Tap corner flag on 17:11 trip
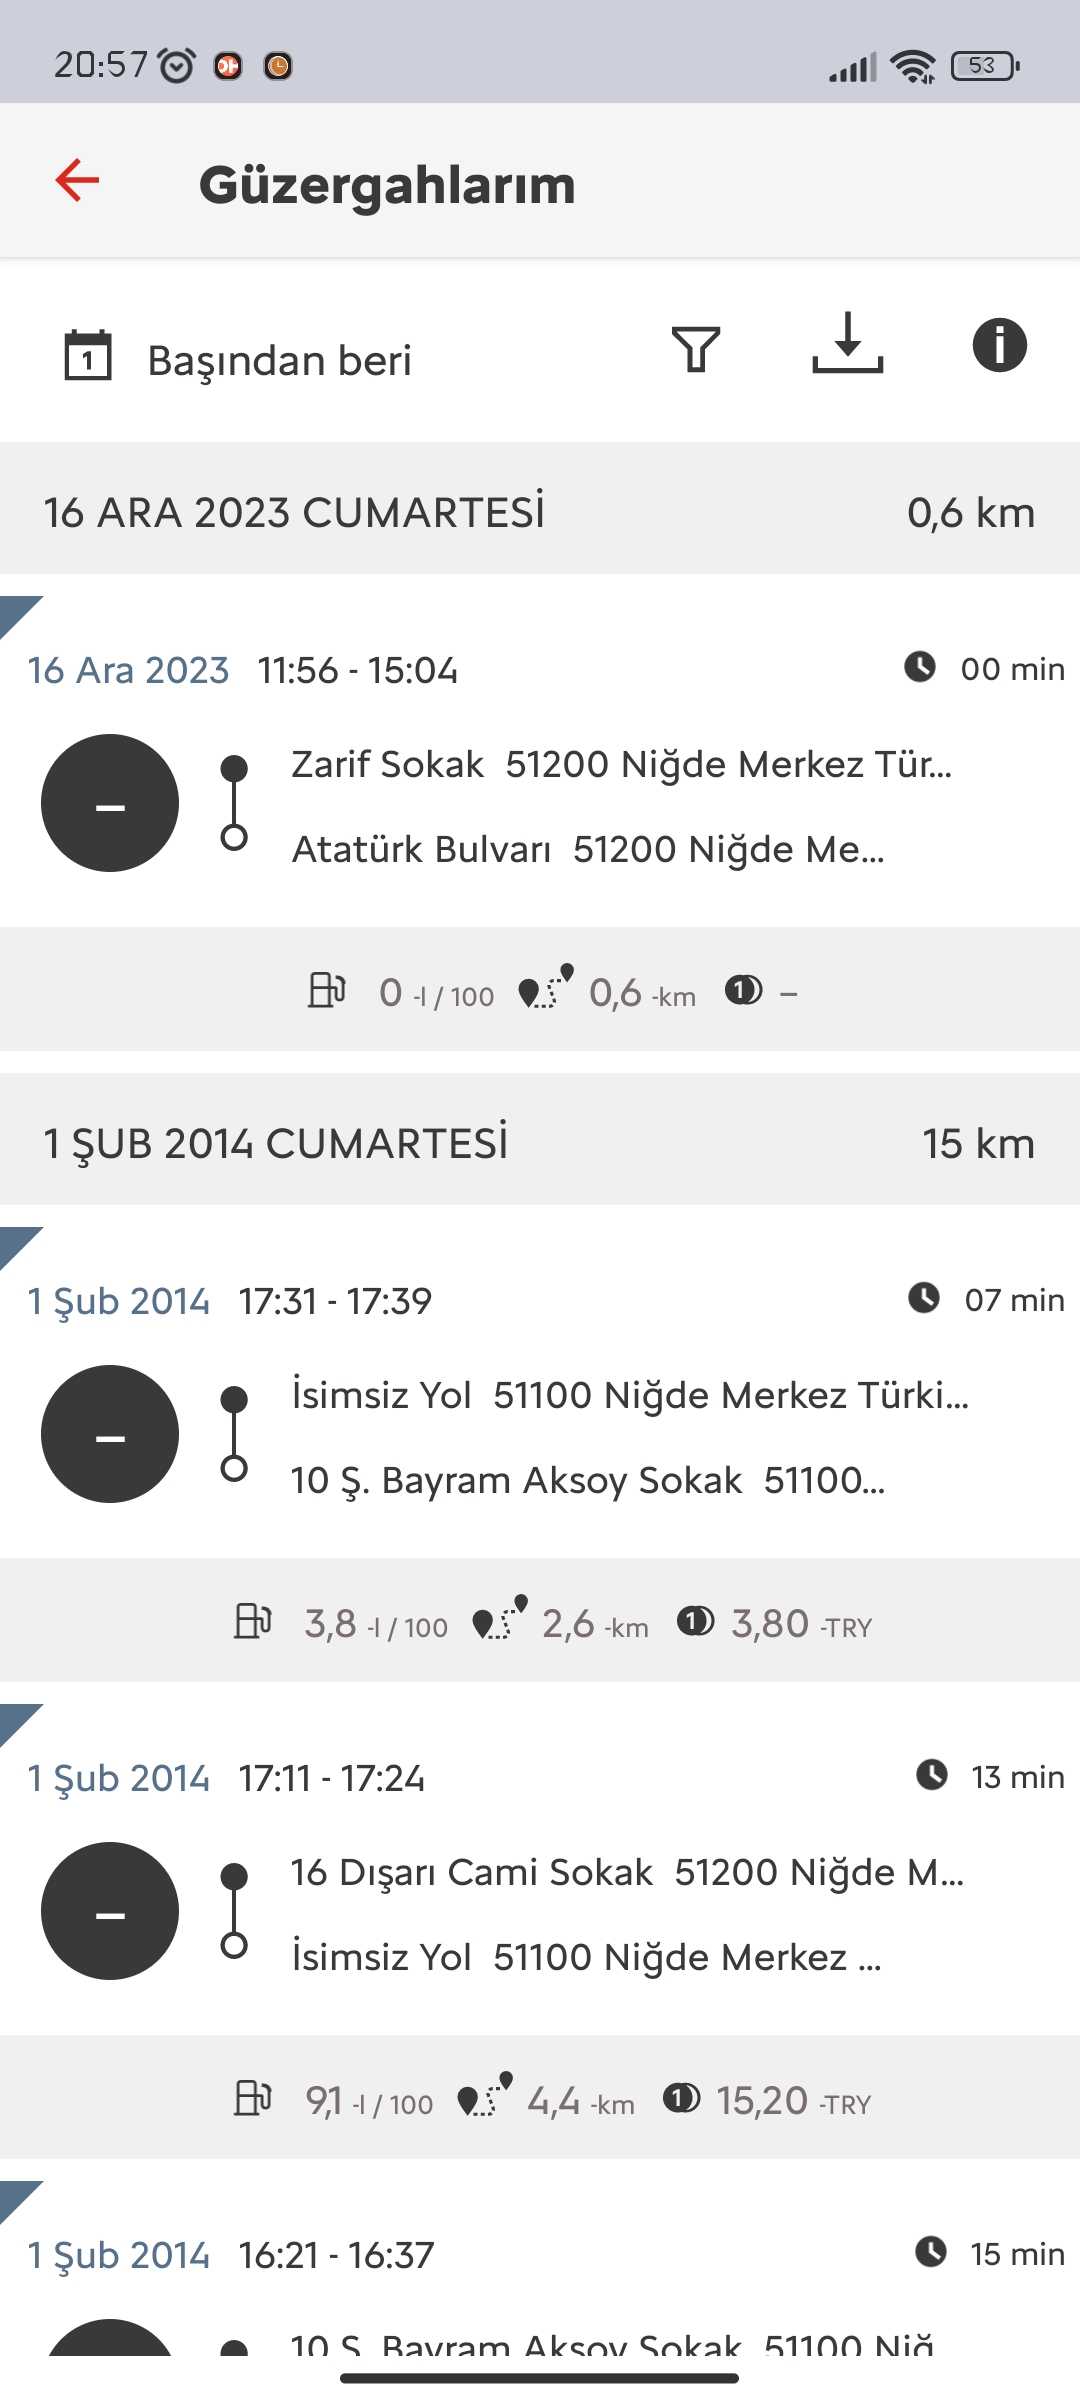Image resolution: width=1080 pixels, height=2400 pixels. pyautogui.click(x=18, y=1722)
